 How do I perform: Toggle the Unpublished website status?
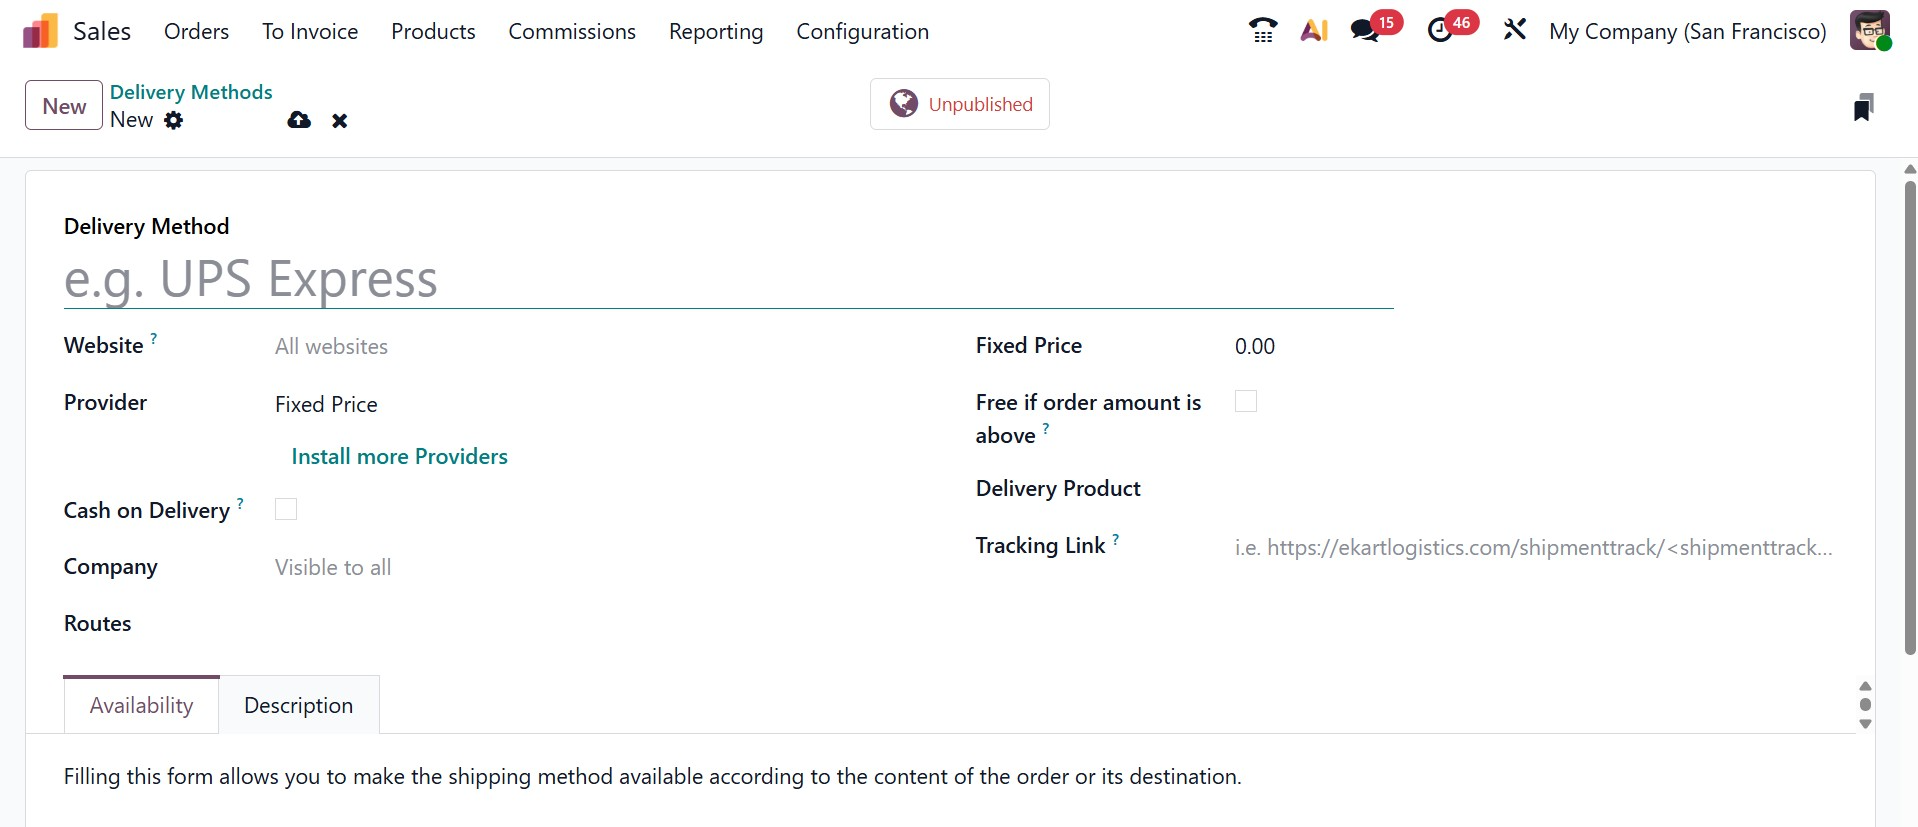[x=959, y=104]
